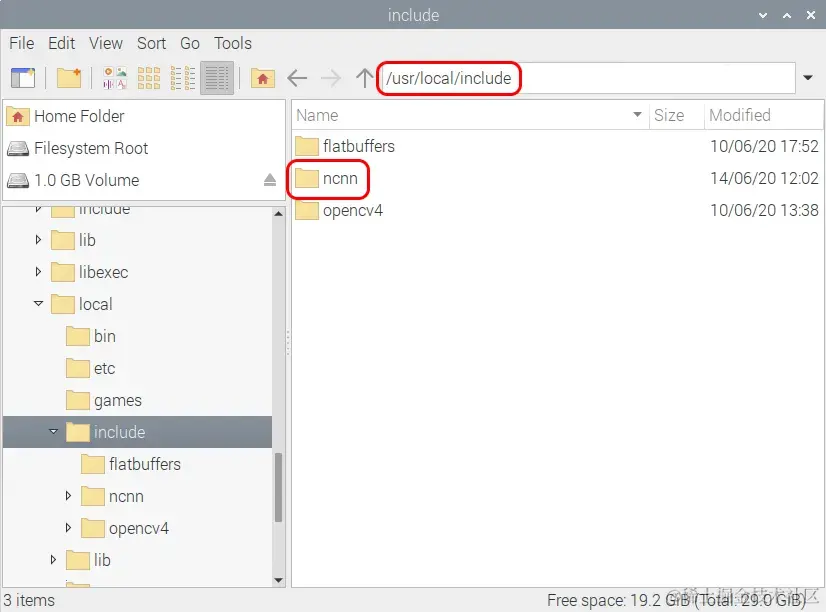Expand the lib node above libexec

coord(38,240)
